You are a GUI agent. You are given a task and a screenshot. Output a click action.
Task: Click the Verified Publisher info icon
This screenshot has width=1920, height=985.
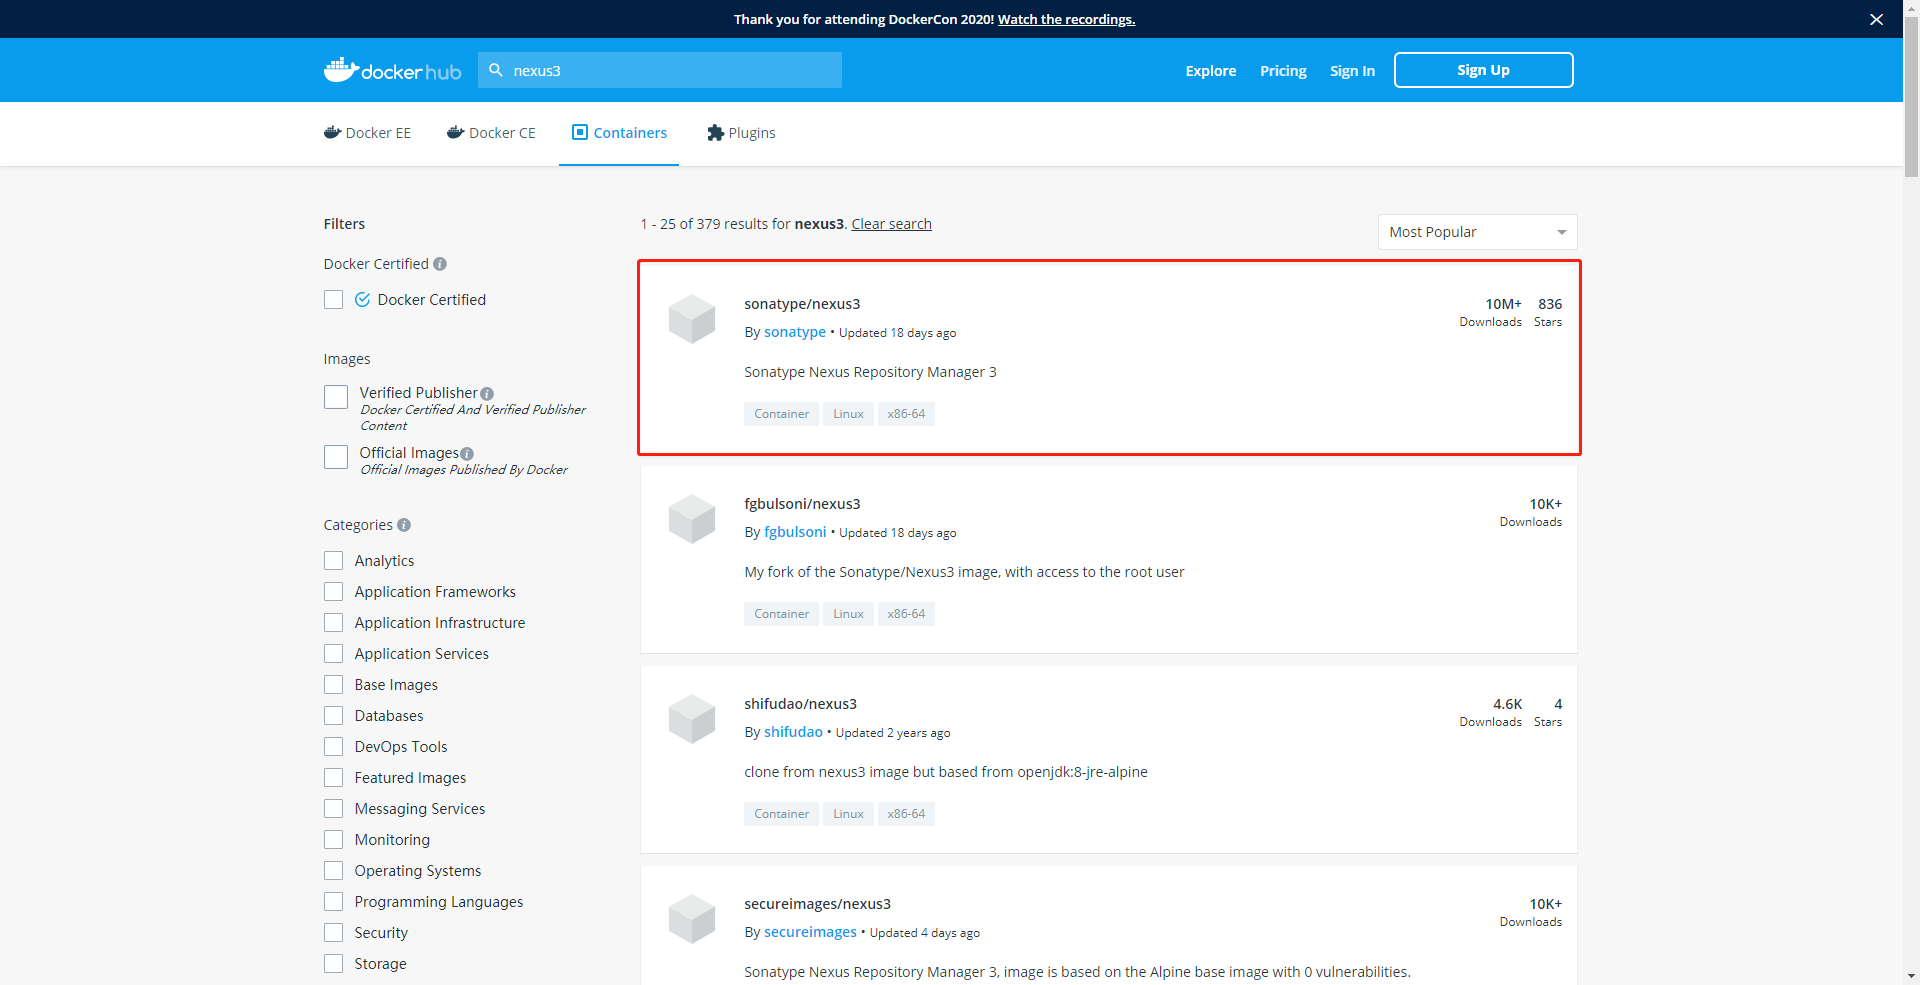pyautogui.click(x=487, y=394)
